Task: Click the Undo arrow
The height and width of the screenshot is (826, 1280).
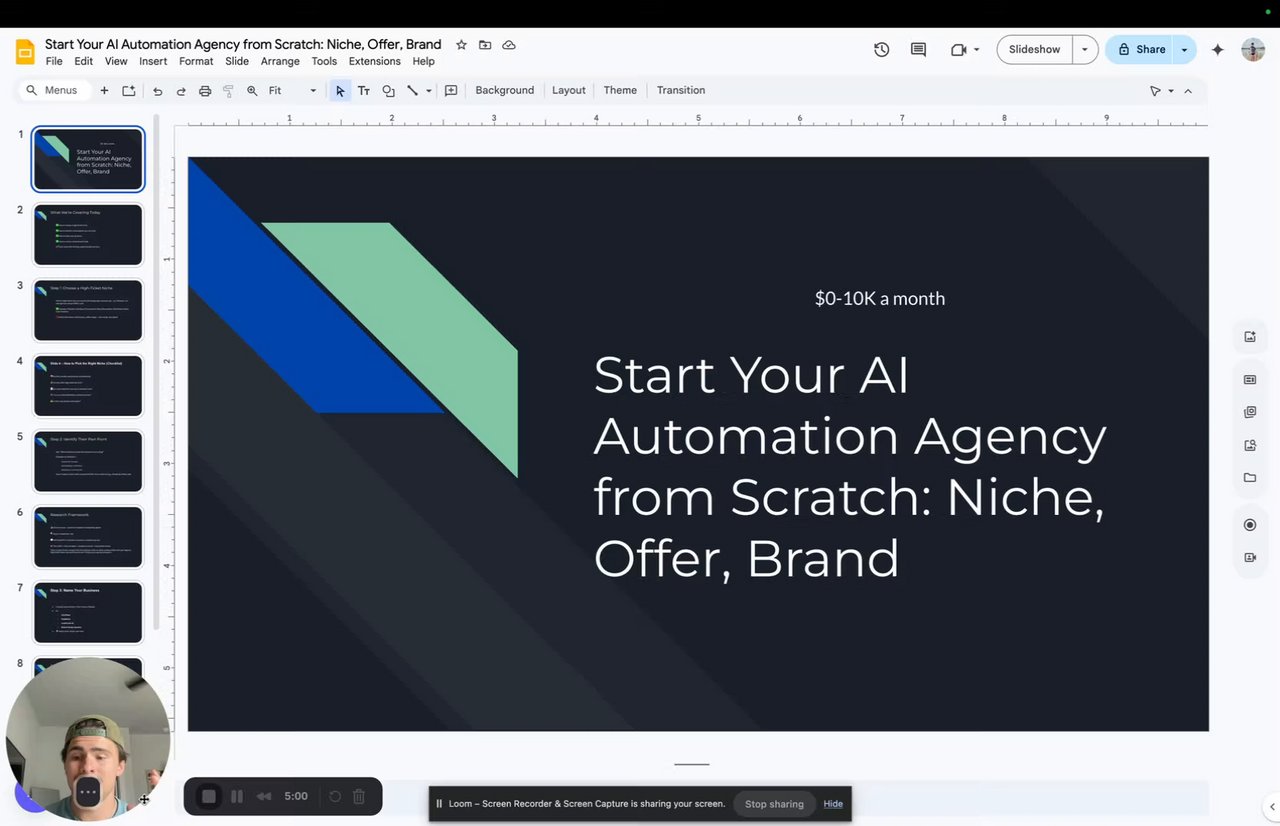Action: (x=157, y=91)
